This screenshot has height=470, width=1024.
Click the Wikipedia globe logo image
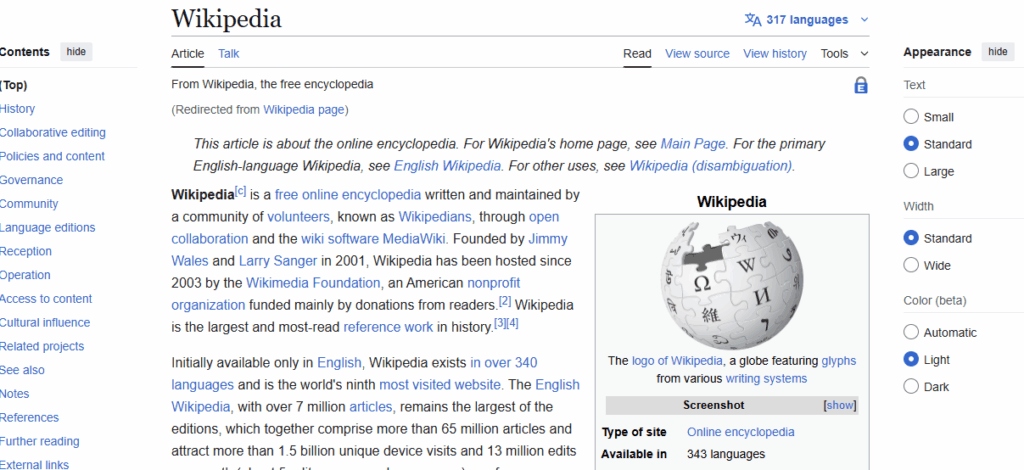coord(731,280)
